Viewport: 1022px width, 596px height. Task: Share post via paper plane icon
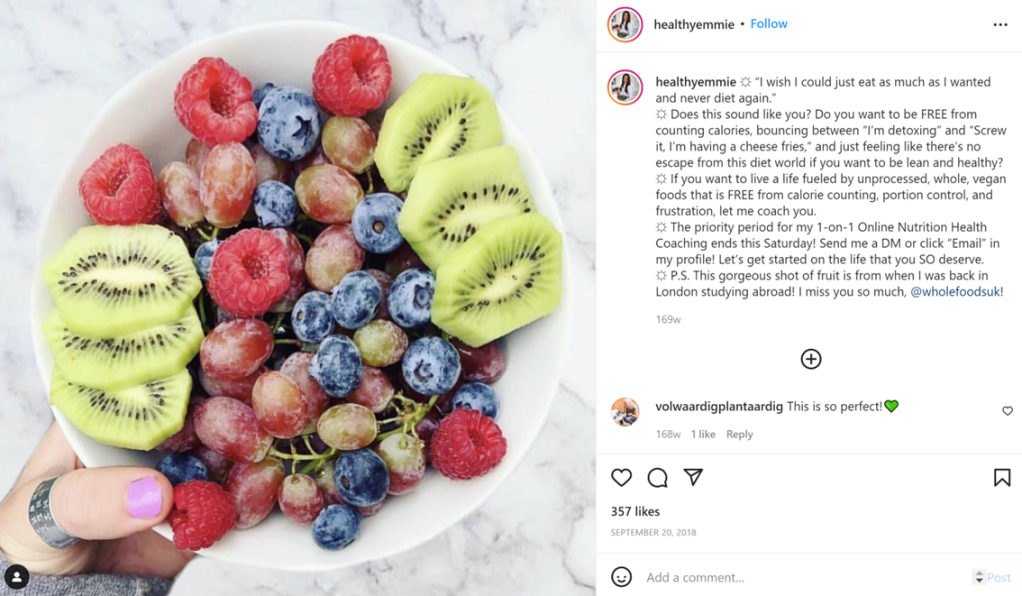coord(693,477)
